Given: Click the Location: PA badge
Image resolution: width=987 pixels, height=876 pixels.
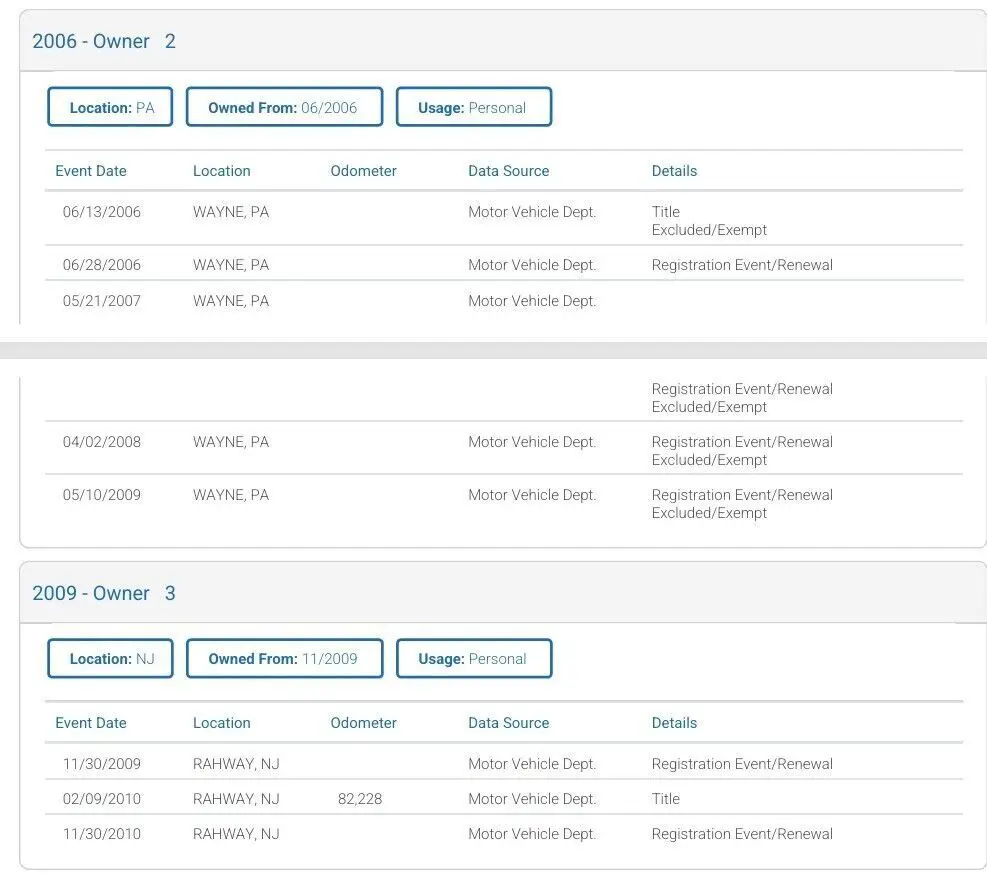Looking at the screenshot, I should (x=111, y=108).
